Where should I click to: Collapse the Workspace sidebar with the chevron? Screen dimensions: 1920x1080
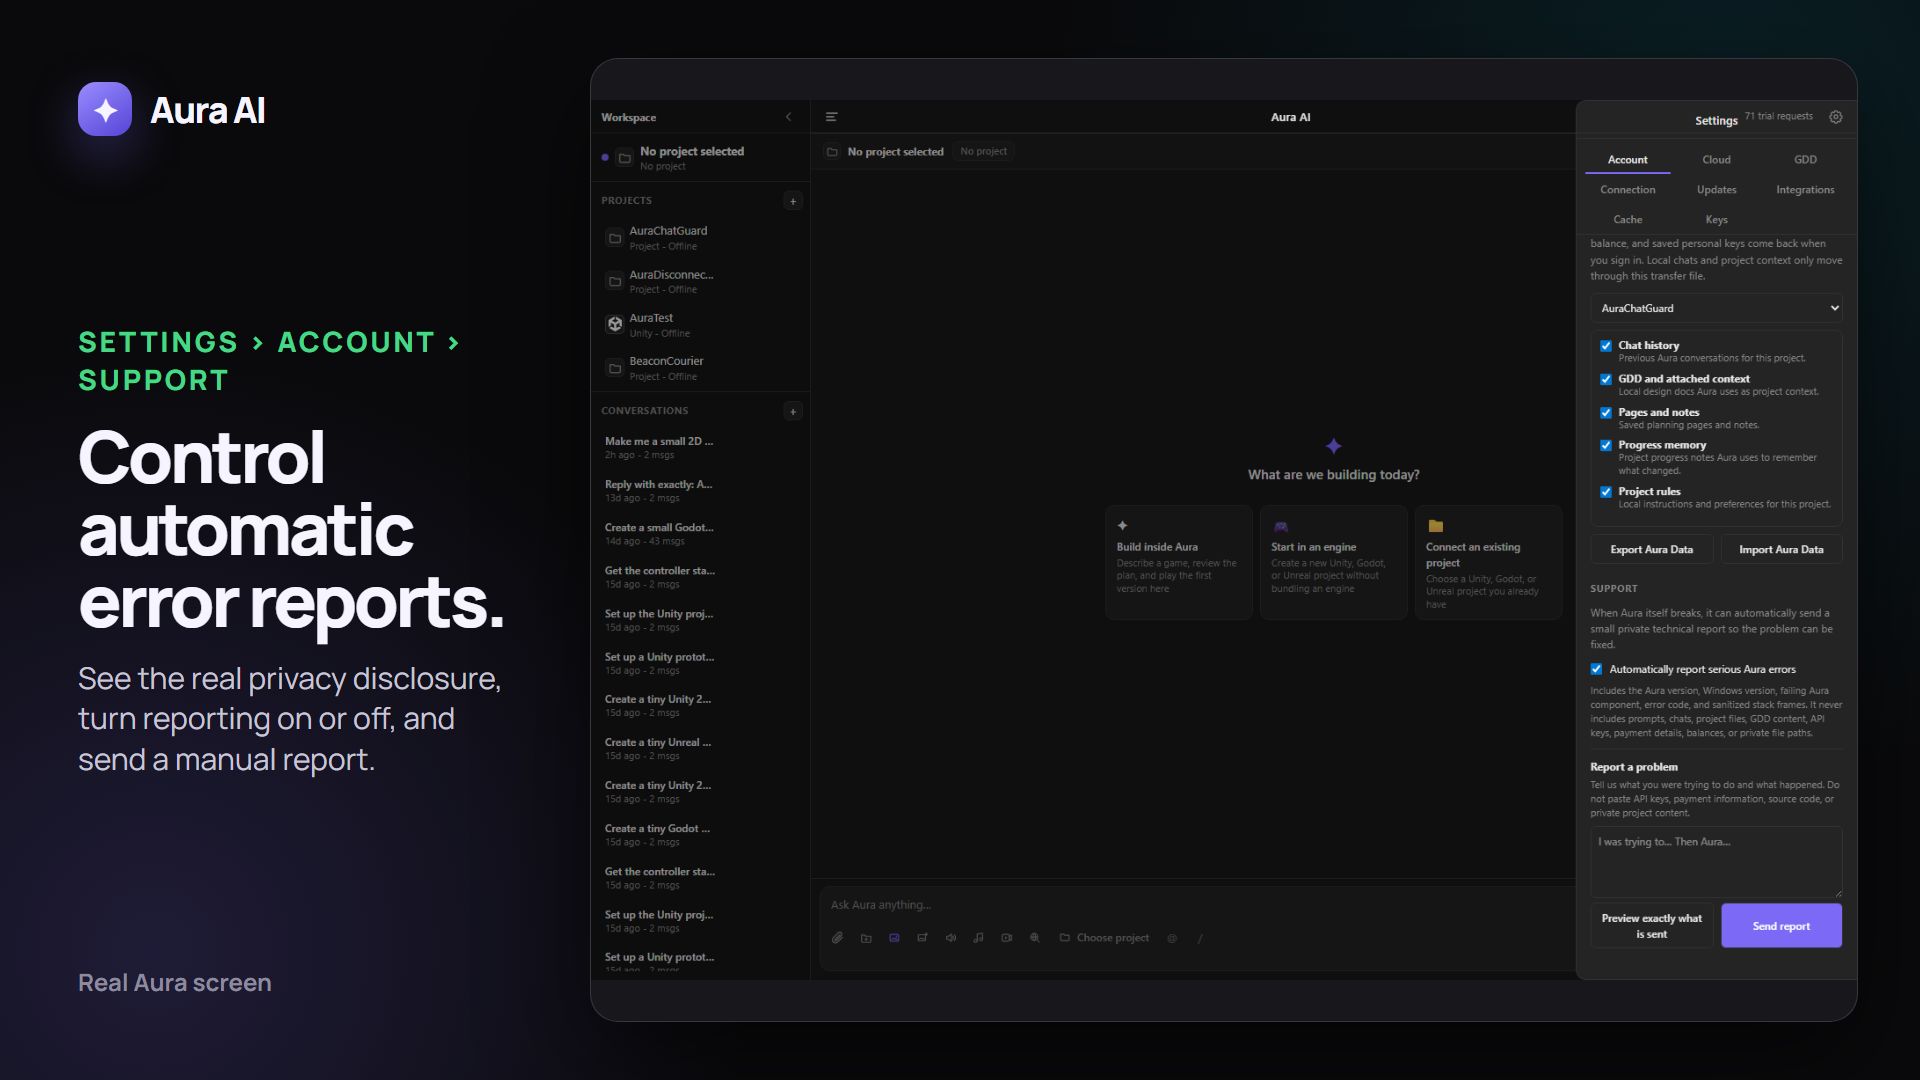(x=788, y=117)
